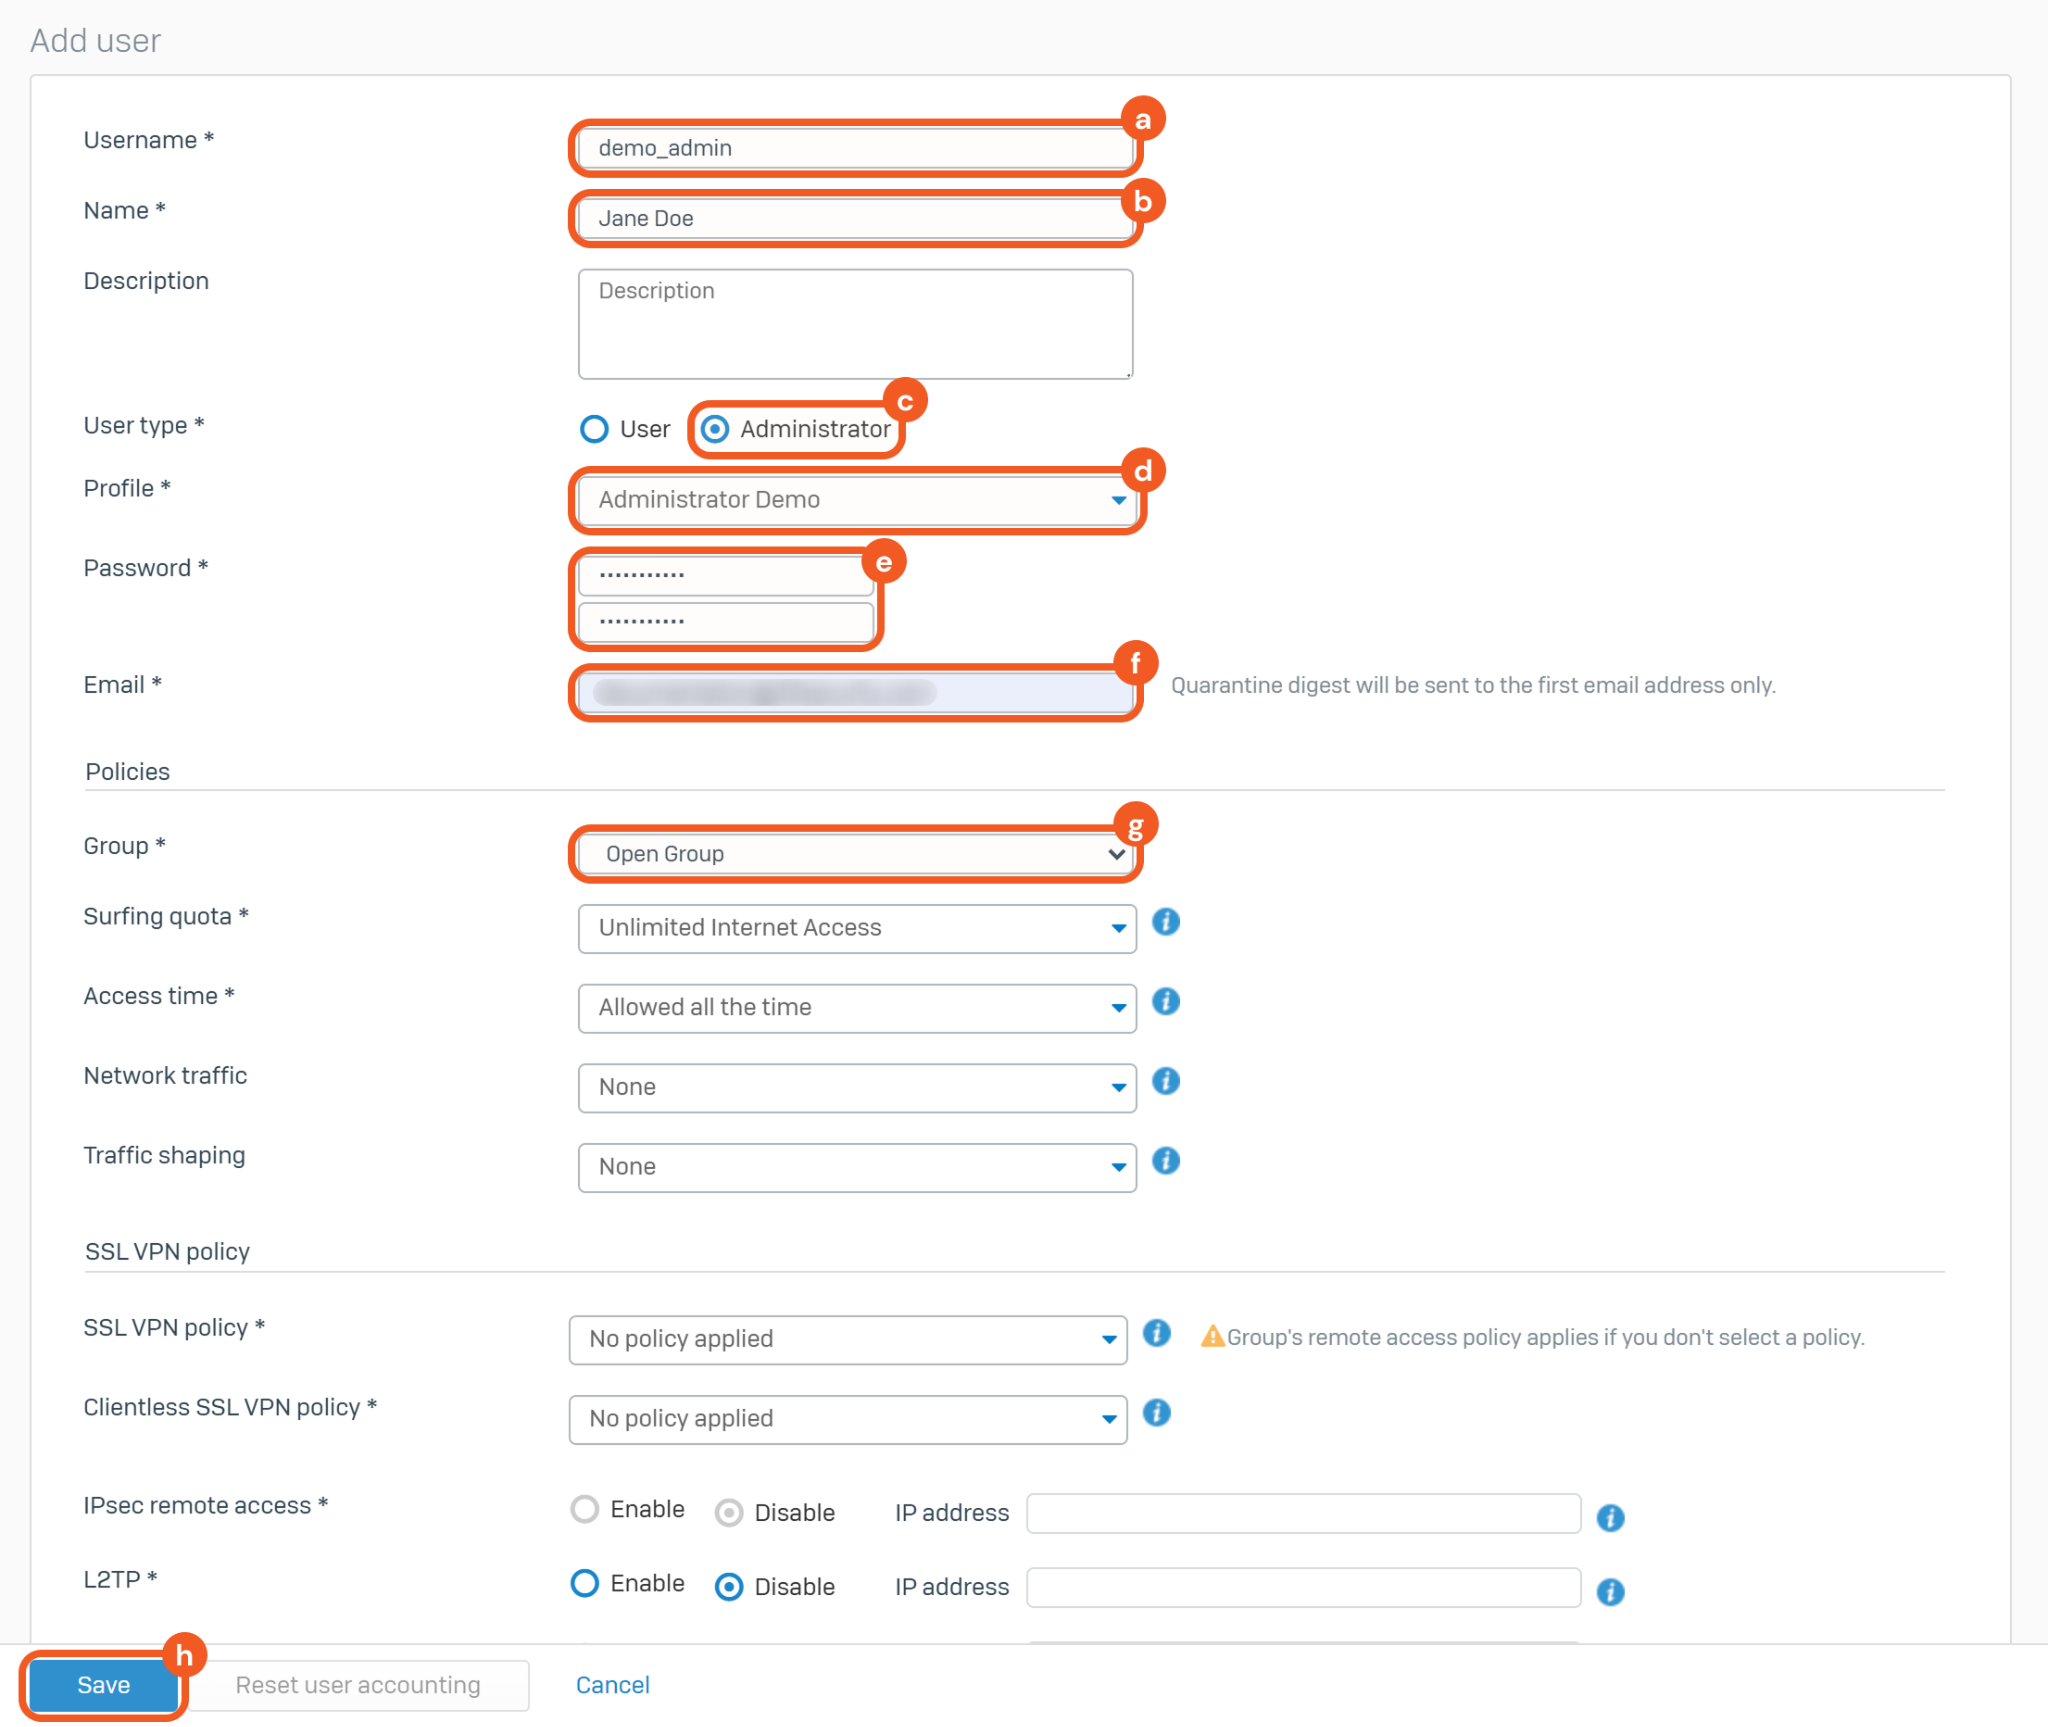Select the User radio button for User type
2048x1727 pixels.
[x=594, y=429]
